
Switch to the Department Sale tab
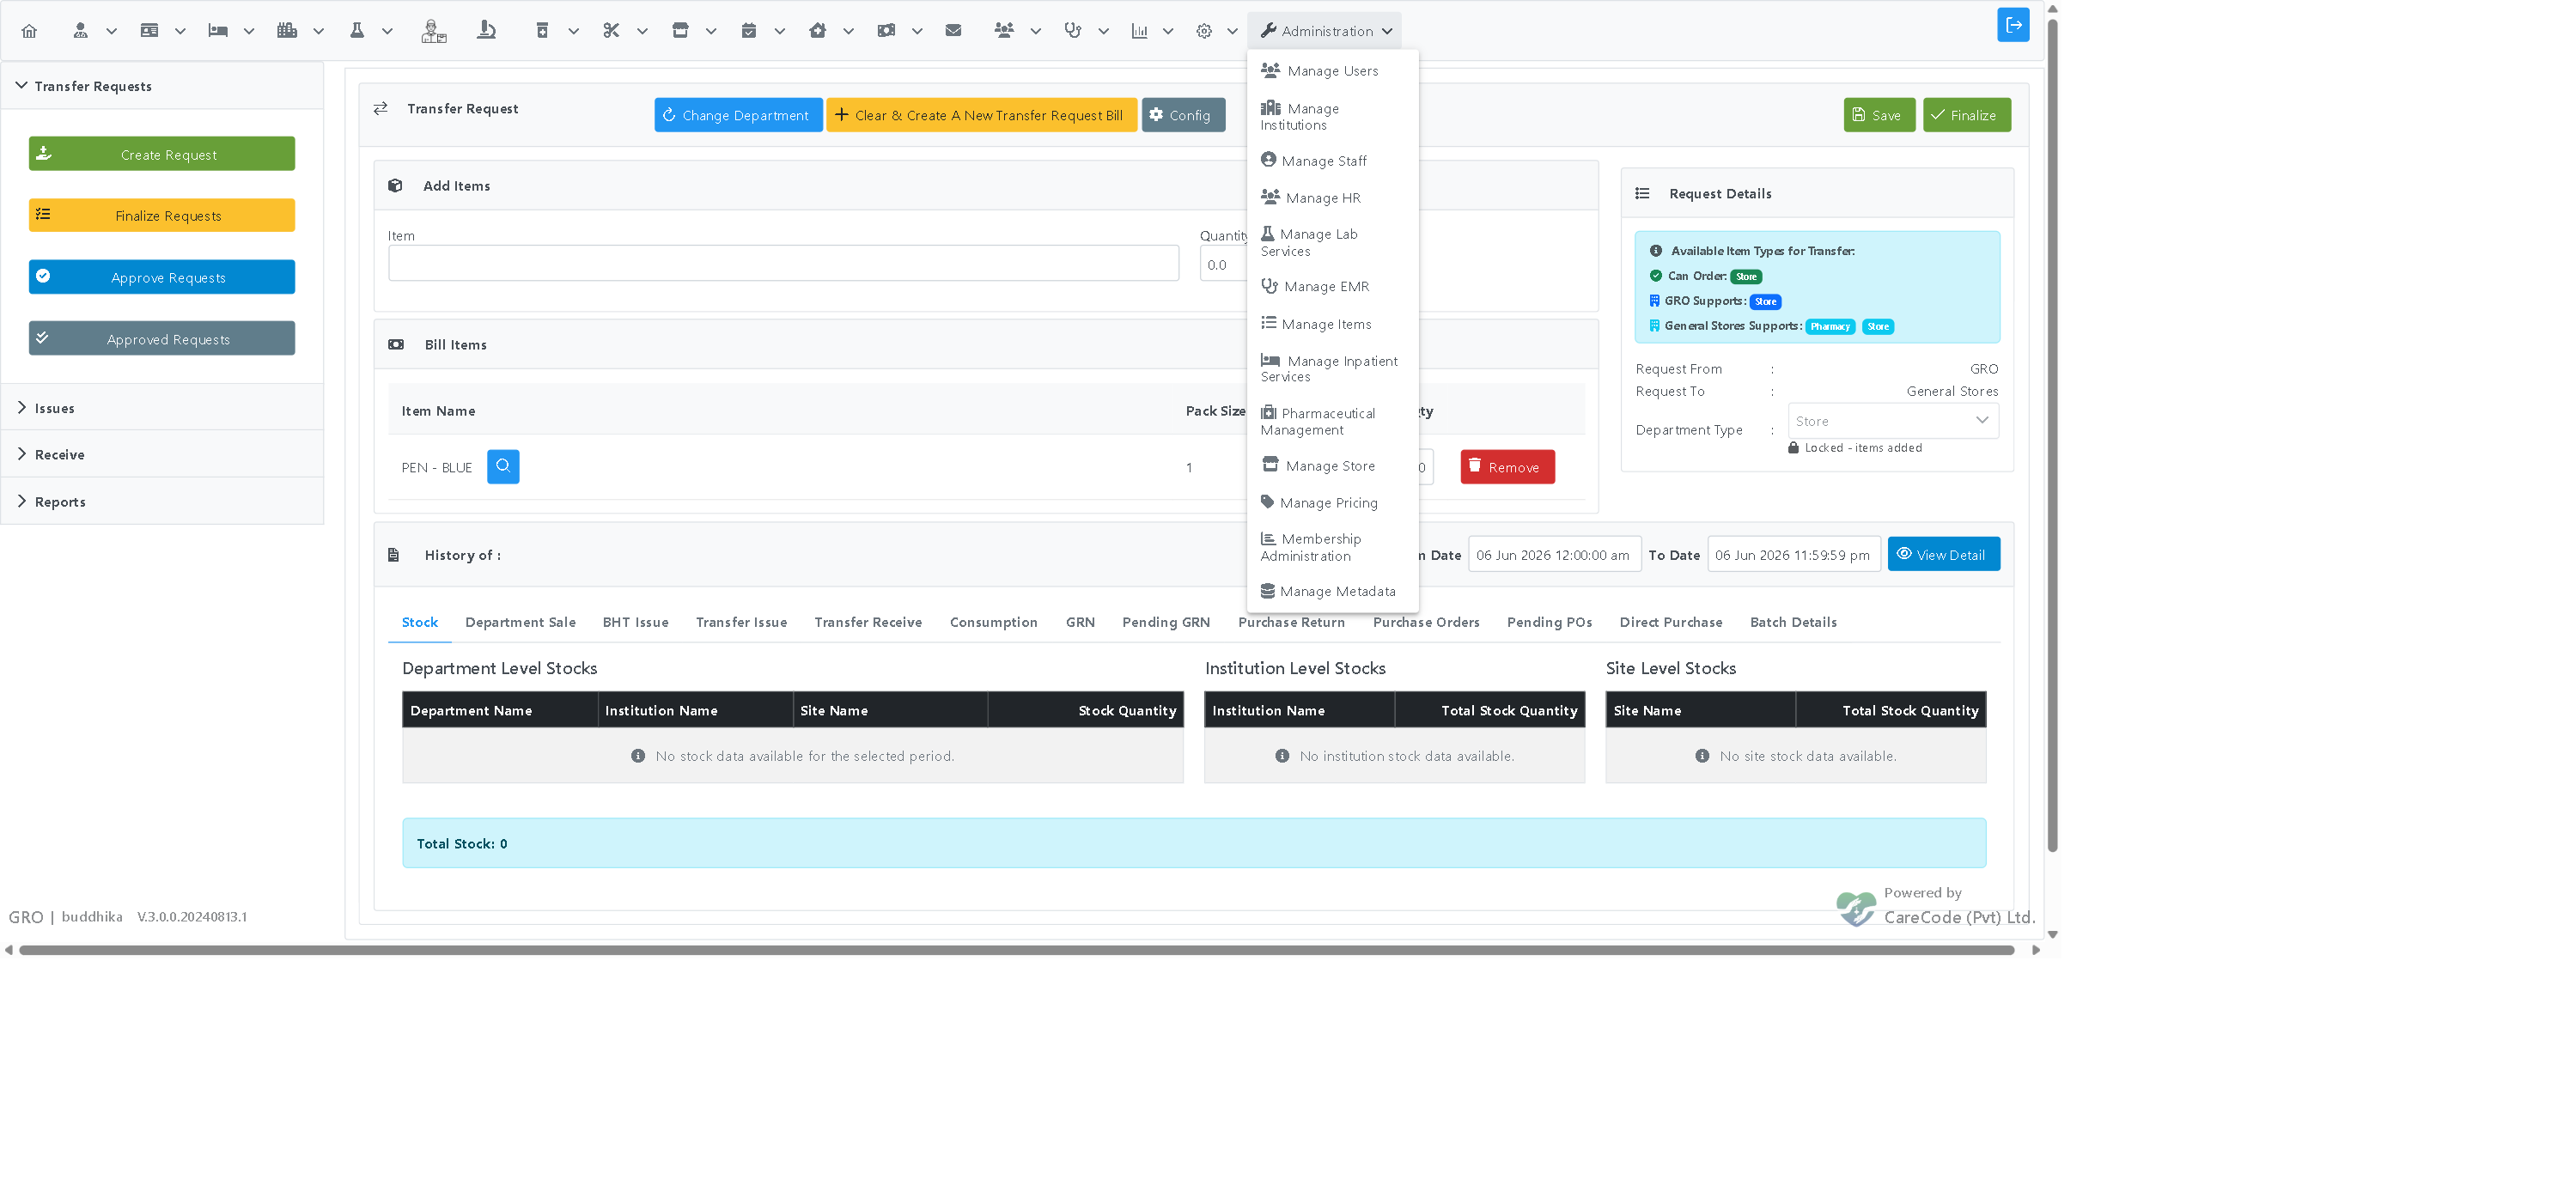pos(520,622)
